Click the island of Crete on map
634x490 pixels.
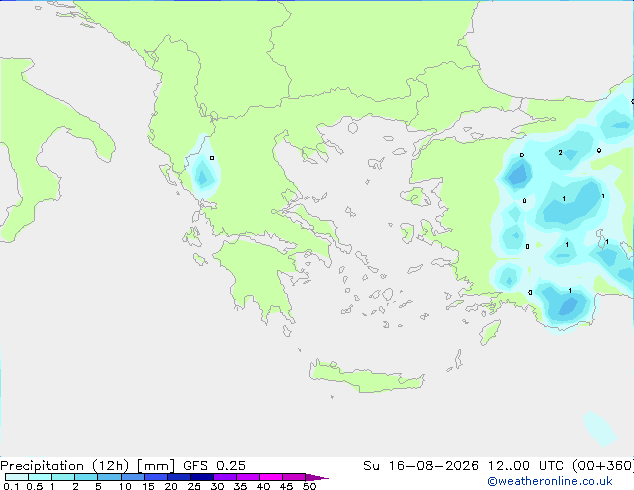(x=366, y=376)
